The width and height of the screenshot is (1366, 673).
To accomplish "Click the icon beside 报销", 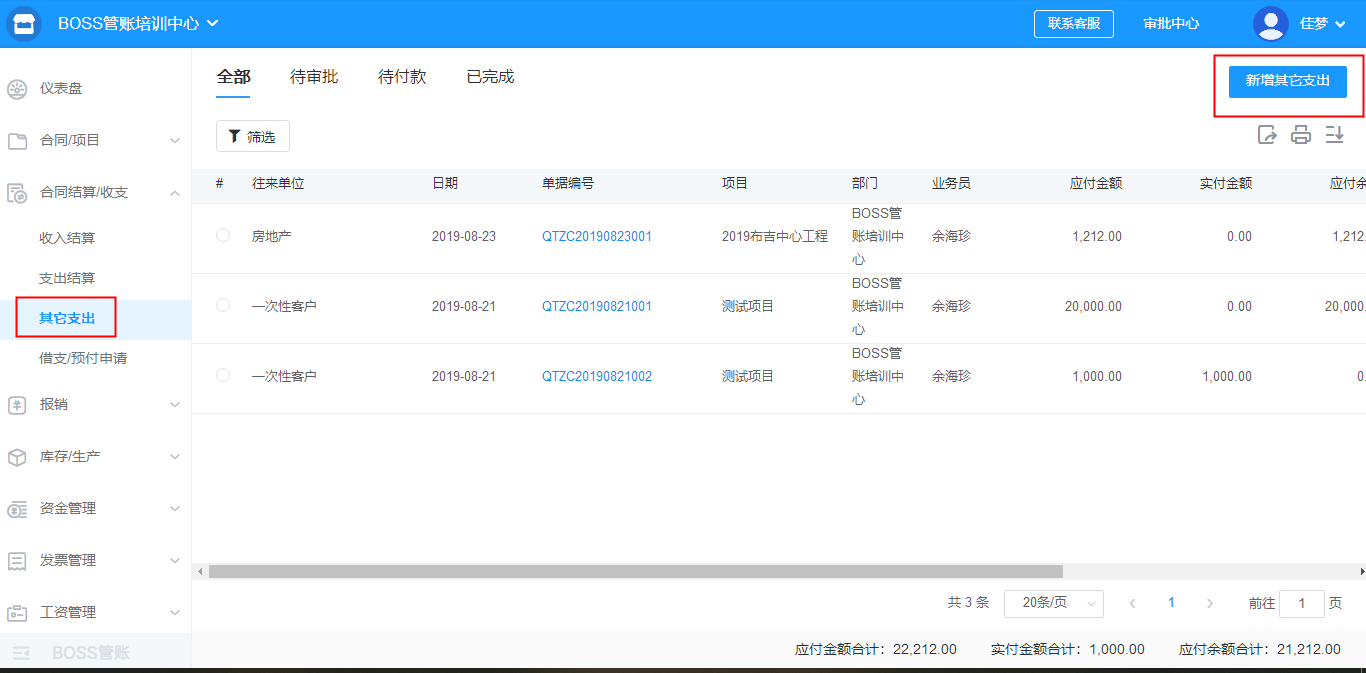I will coord(17,405).
